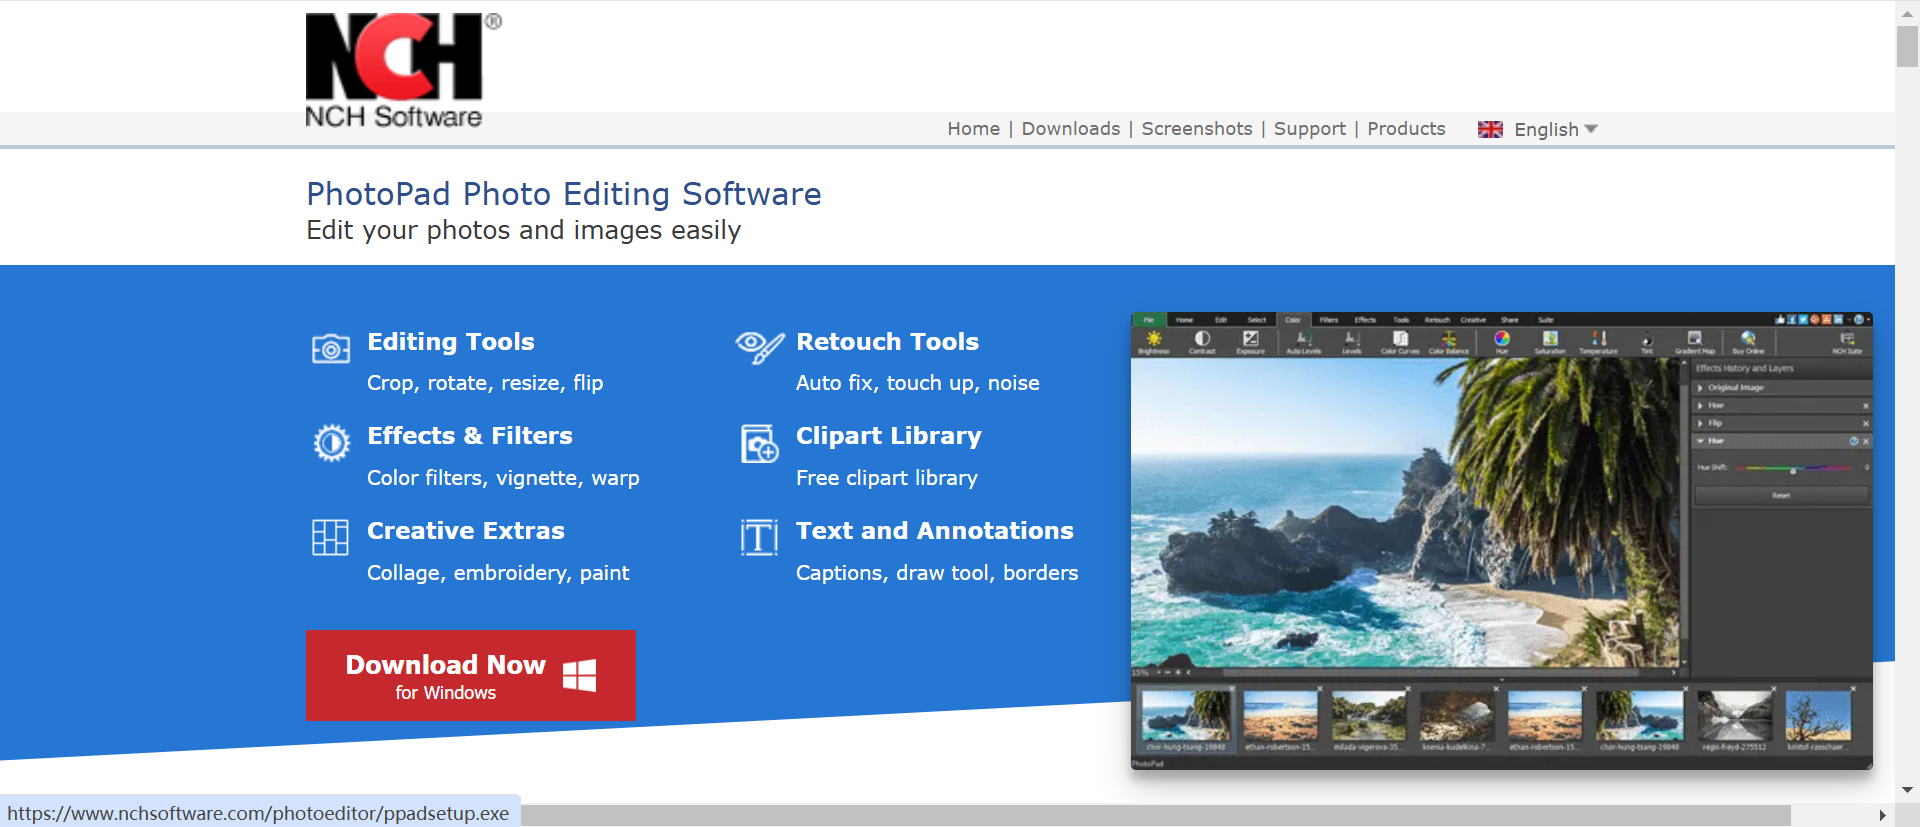Click 'Auto fix, touch up, noise' text
Screen dimensions: 1920x827
click(917, 383)
